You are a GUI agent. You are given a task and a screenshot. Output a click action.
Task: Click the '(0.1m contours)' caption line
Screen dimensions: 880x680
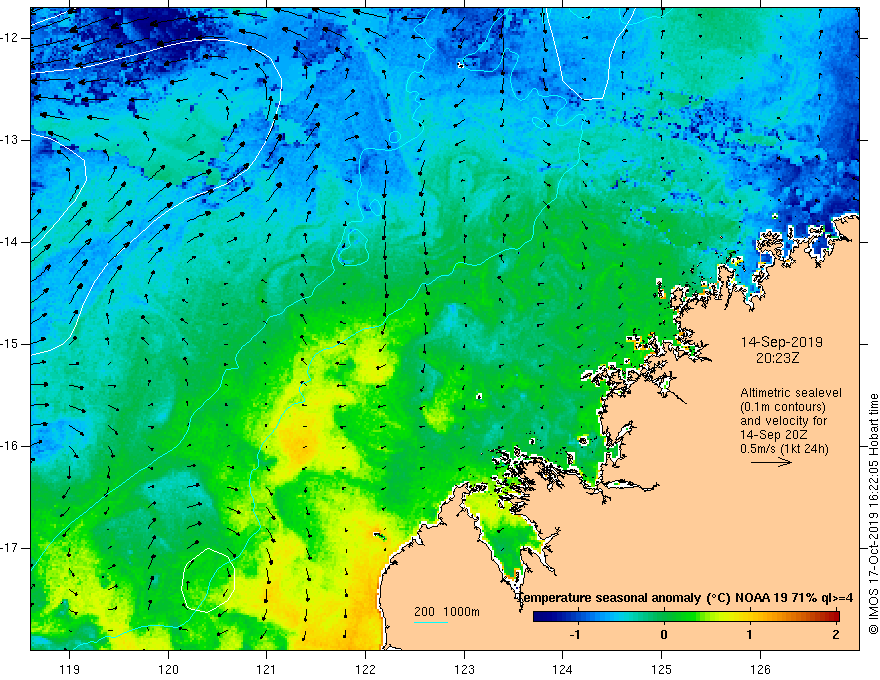[783, 407]
